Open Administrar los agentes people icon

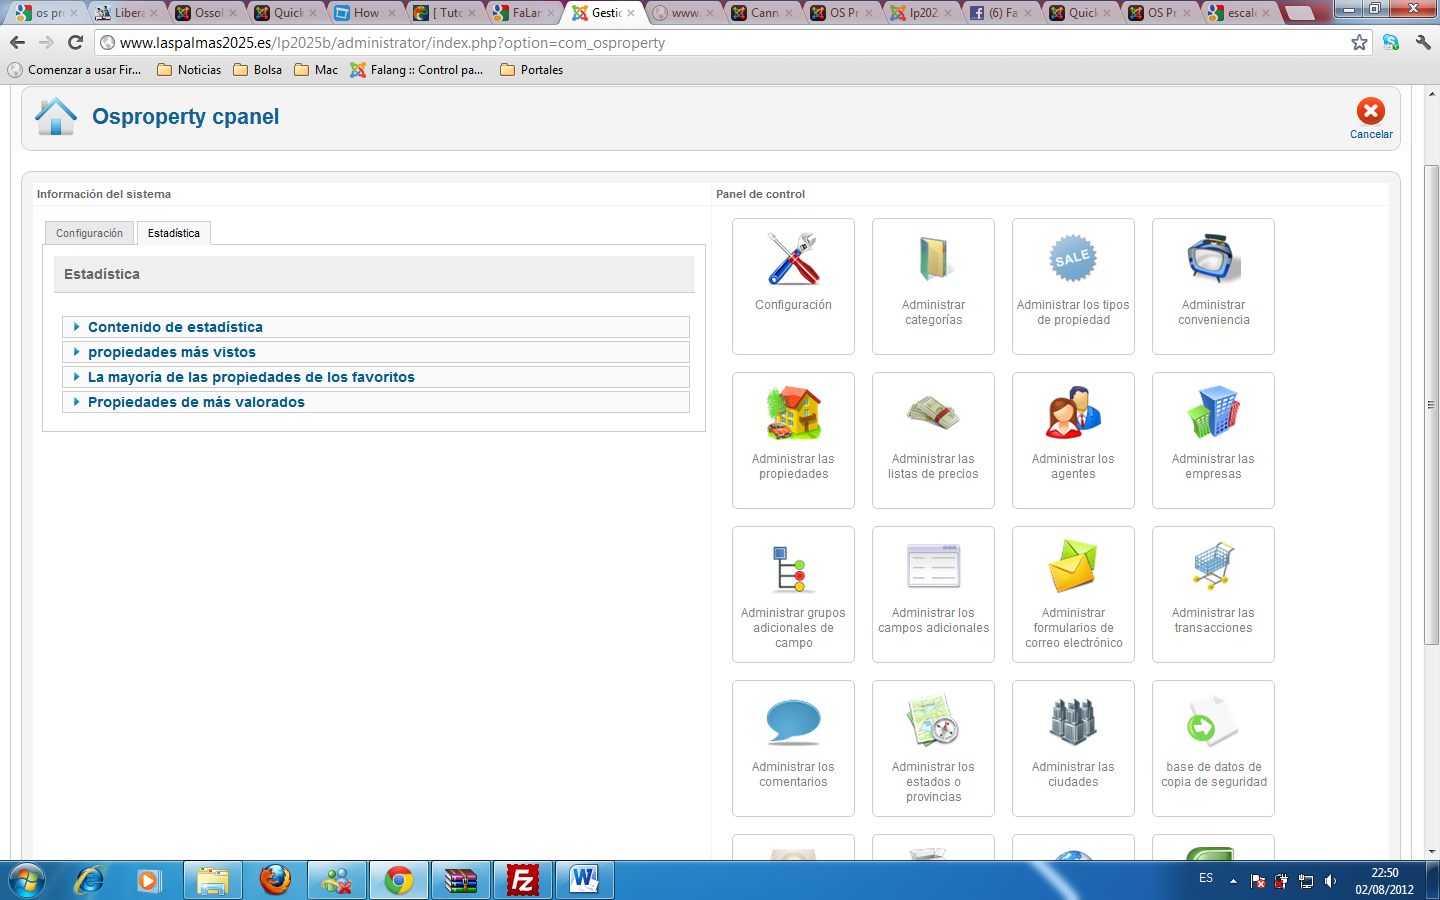(x=1073, y=413)
